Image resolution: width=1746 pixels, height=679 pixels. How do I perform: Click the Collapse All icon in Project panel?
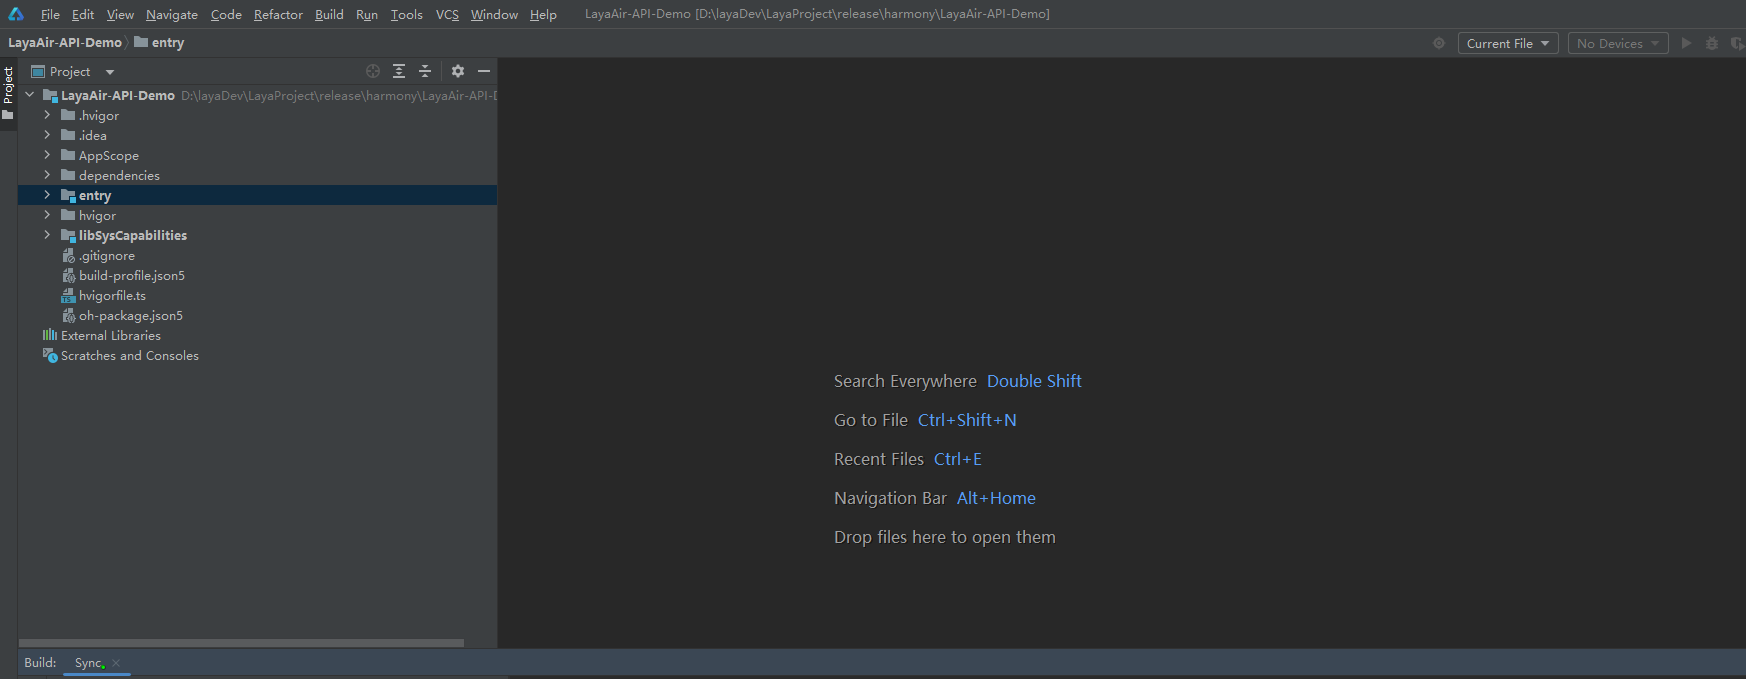(425, 71)
